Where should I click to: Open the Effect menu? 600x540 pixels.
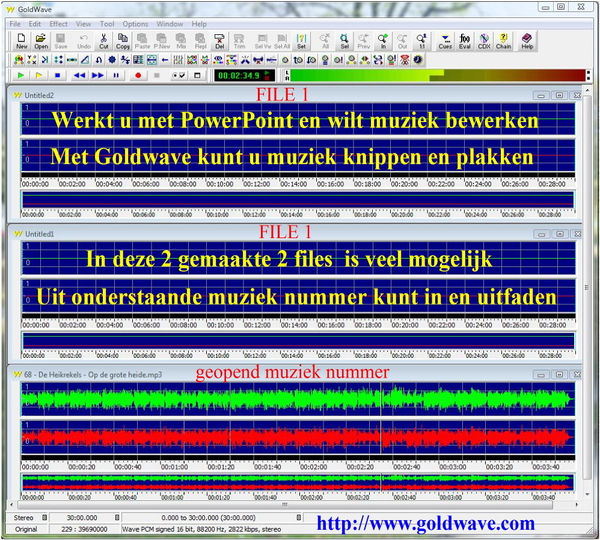(58, 24)
